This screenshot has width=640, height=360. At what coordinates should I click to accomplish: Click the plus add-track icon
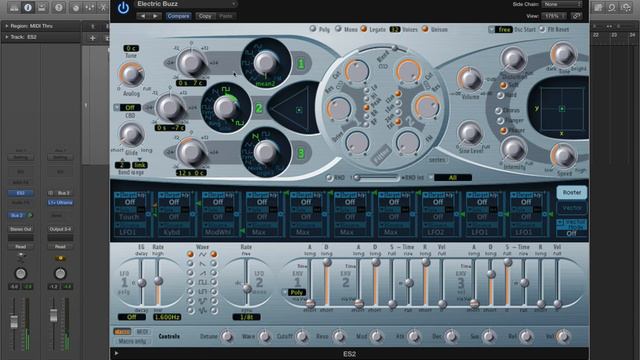93,38
